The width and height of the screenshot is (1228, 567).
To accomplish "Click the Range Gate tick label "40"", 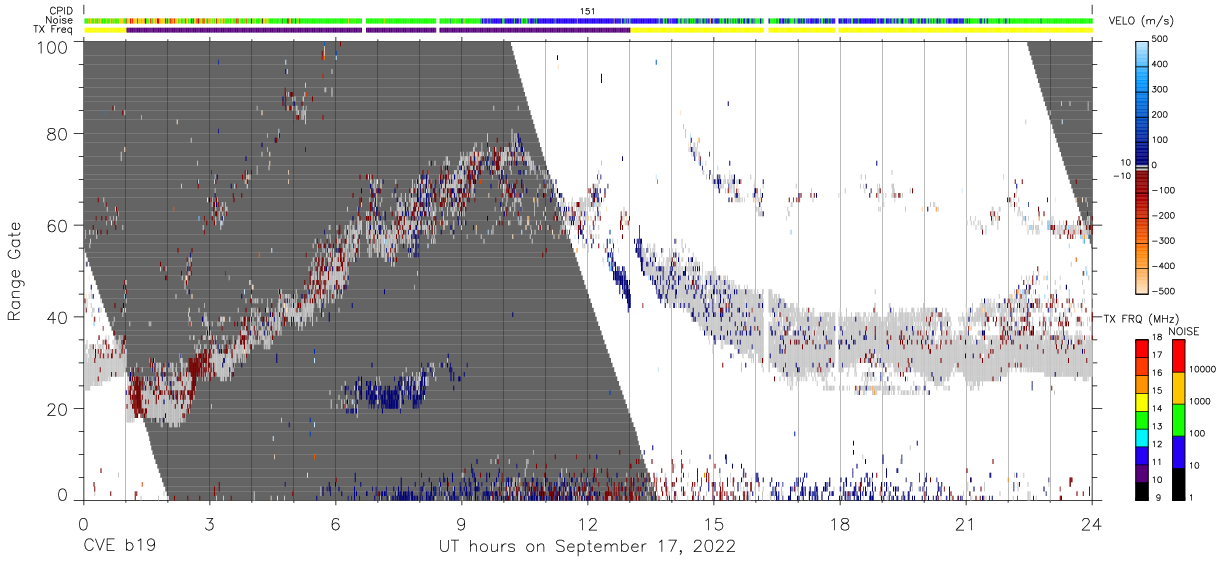I will (58, 317).
